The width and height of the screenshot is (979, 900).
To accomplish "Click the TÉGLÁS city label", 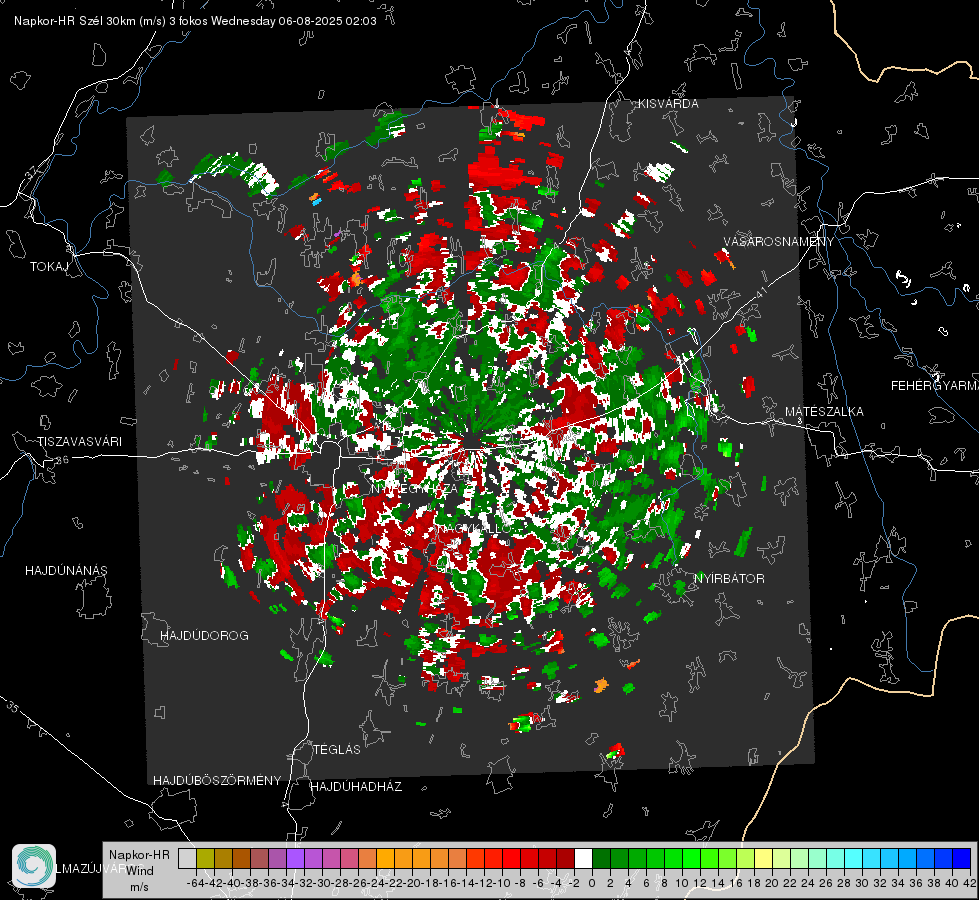I will pyautogui.click(x=337, y=750).
